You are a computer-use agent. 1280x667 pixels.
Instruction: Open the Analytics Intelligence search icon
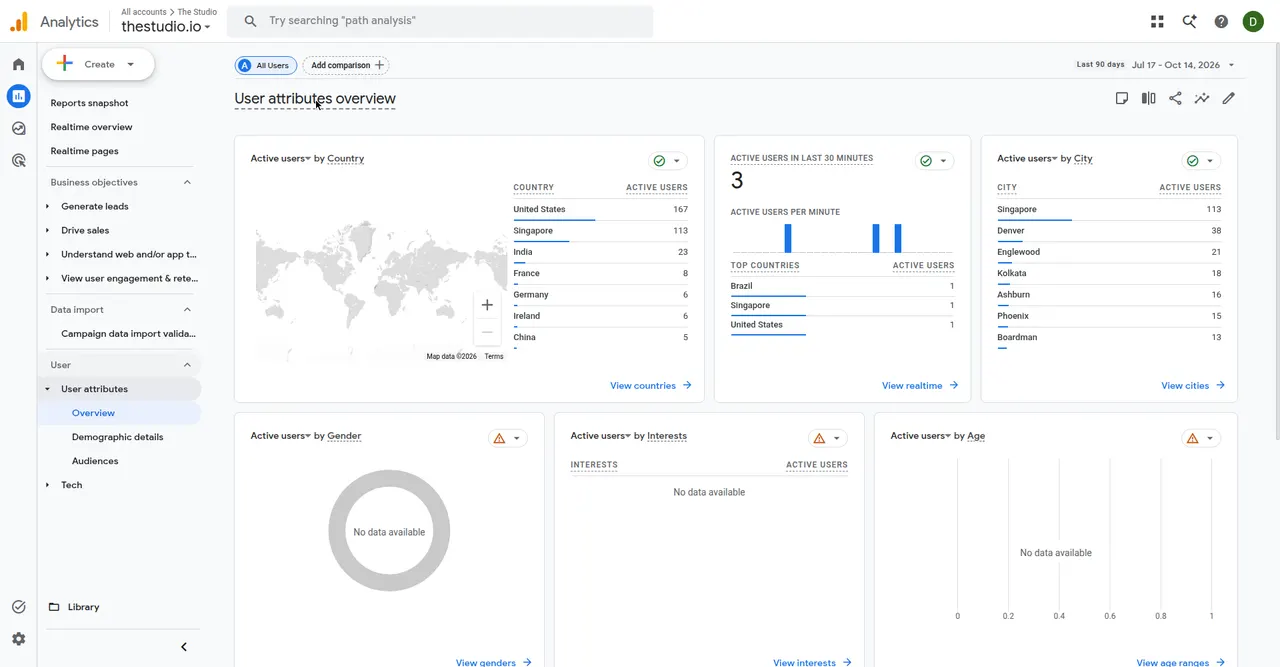pos(1189,21)
